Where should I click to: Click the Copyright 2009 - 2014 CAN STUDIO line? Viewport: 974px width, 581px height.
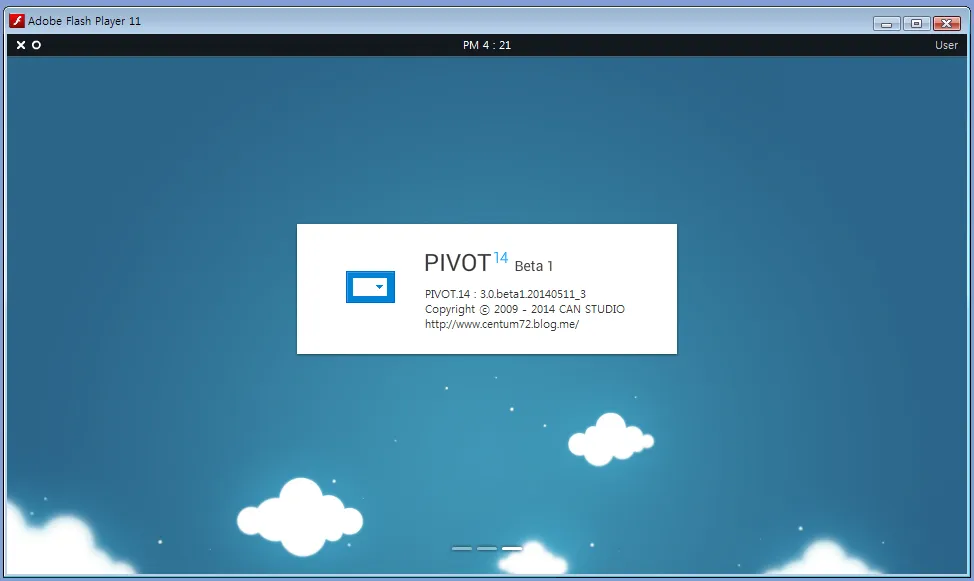[x=525, y=309]
